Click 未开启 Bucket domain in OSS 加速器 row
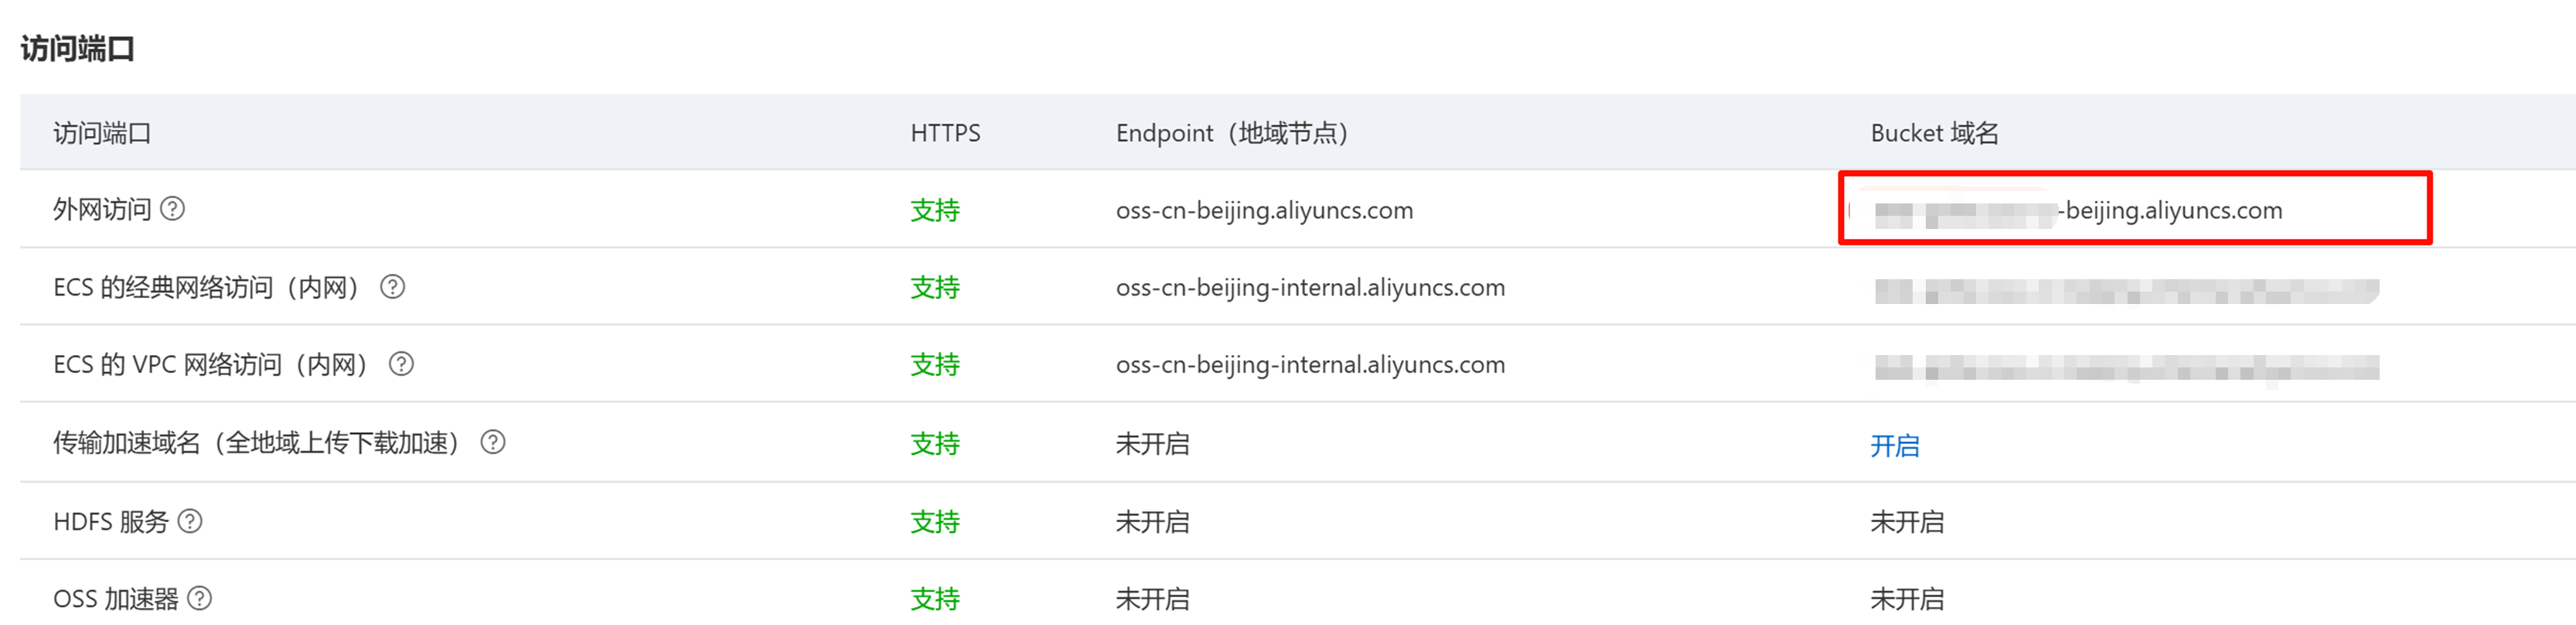 click(x=1907, y=599)
